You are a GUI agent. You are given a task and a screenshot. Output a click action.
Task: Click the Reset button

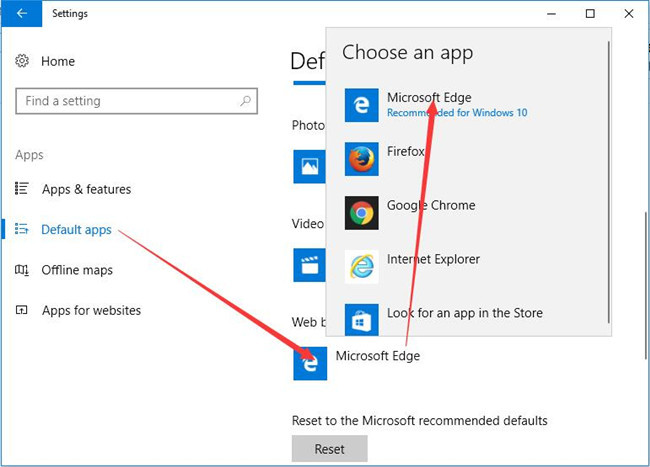330,449
